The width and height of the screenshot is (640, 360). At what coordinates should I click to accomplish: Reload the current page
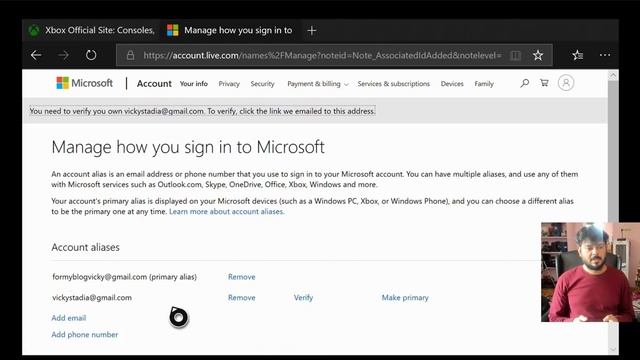pos(91,55)
